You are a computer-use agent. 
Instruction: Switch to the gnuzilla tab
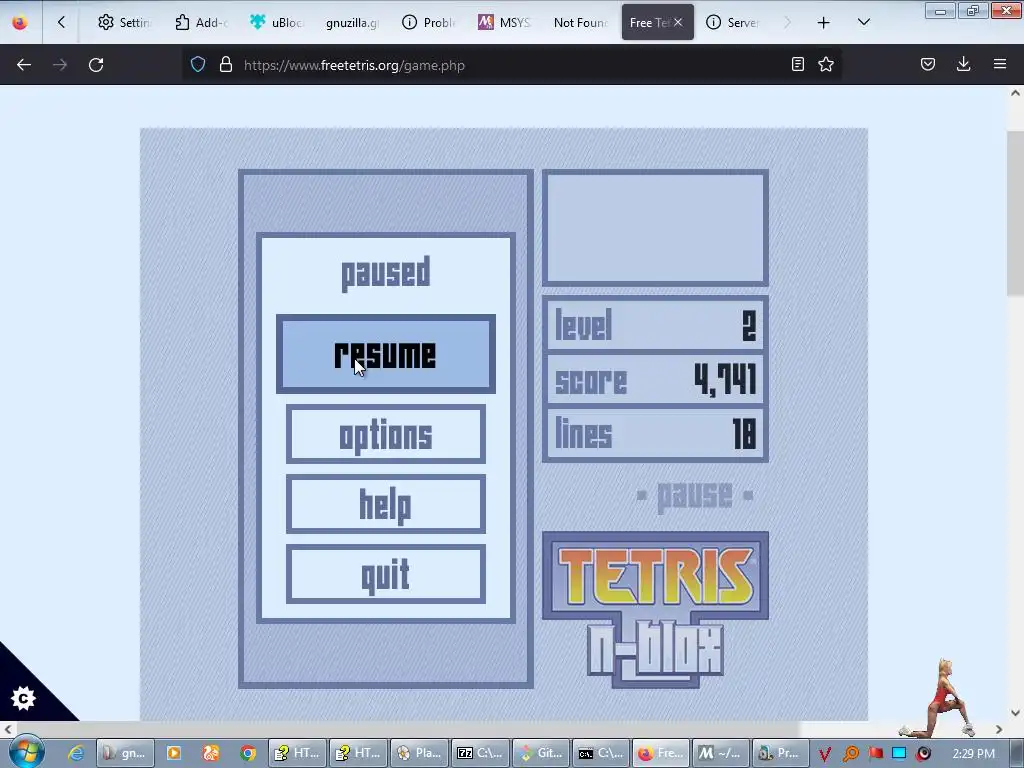(353, 22)
